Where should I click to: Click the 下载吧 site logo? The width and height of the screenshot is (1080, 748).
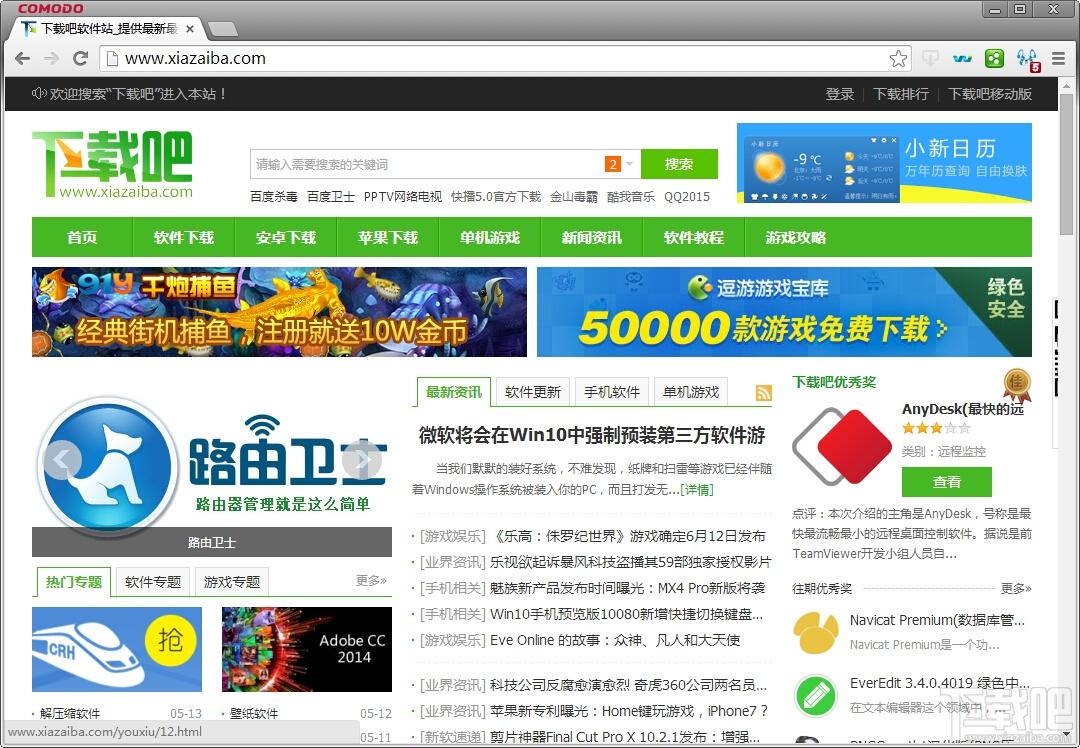(x=112, y=164)
